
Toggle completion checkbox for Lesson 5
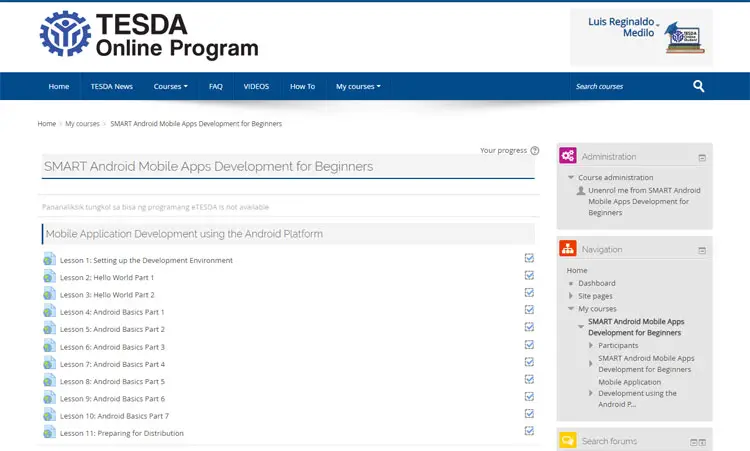pyautogui.click(x=529, y=327)
